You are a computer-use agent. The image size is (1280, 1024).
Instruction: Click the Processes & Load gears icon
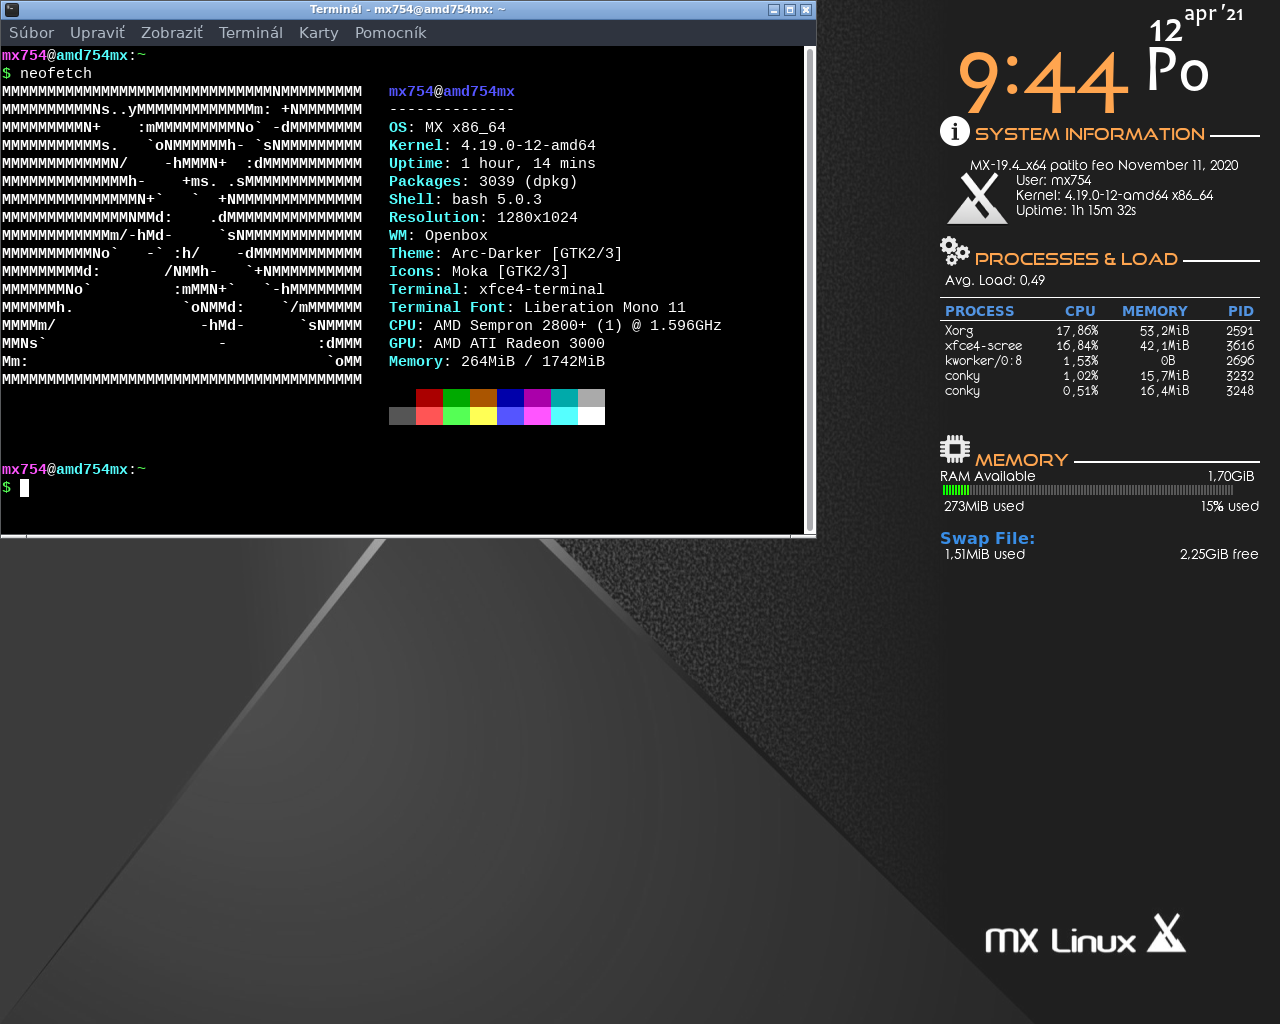click(955, 251)
